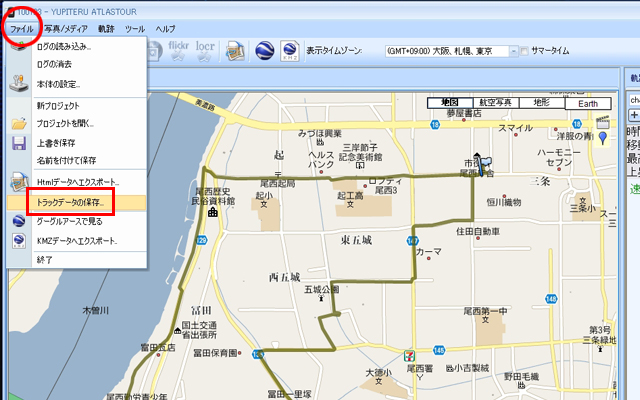
Task: Click the 恒川織物 map label
Action: 504,202
